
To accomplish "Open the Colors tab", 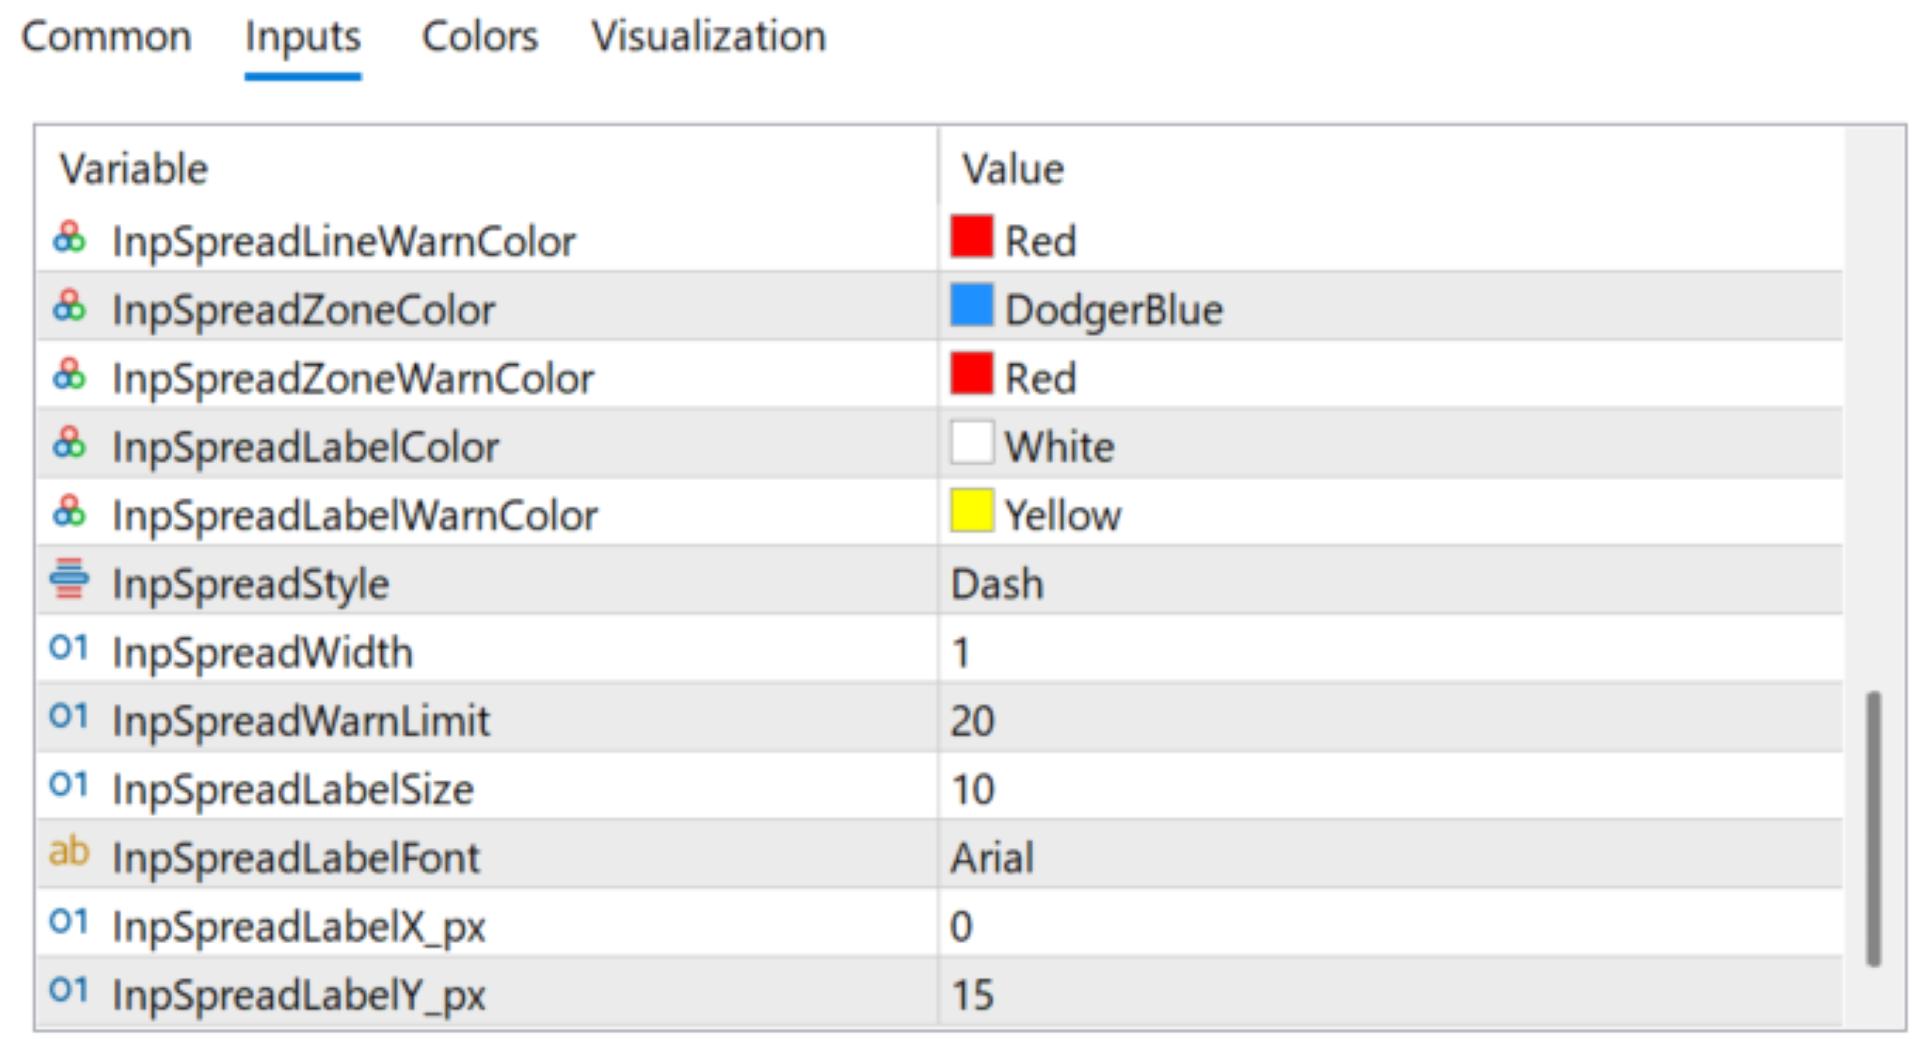I will (480, 37).
